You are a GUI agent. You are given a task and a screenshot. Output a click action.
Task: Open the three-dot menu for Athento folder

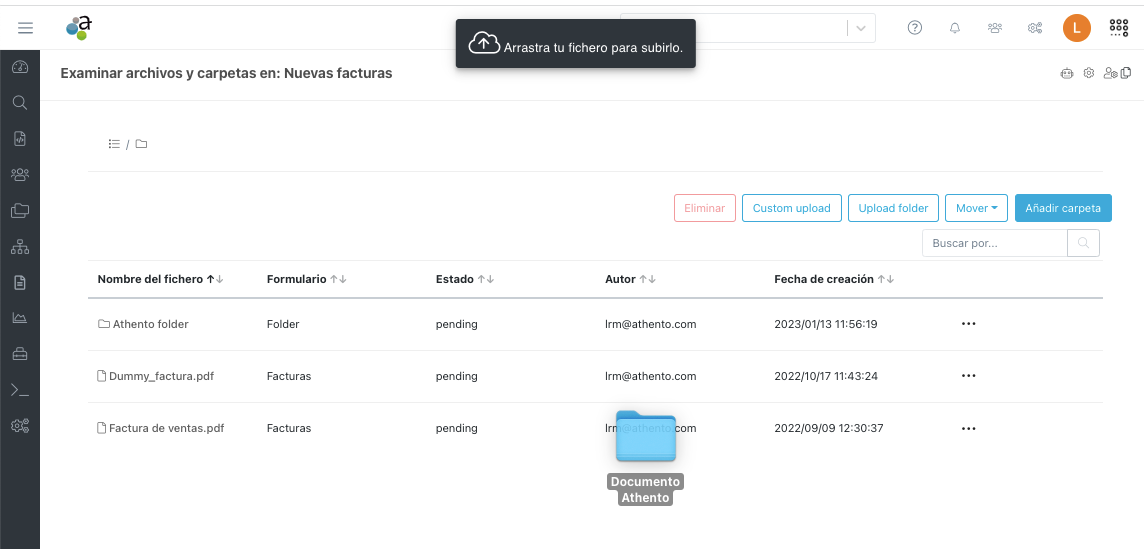(968, 324)
